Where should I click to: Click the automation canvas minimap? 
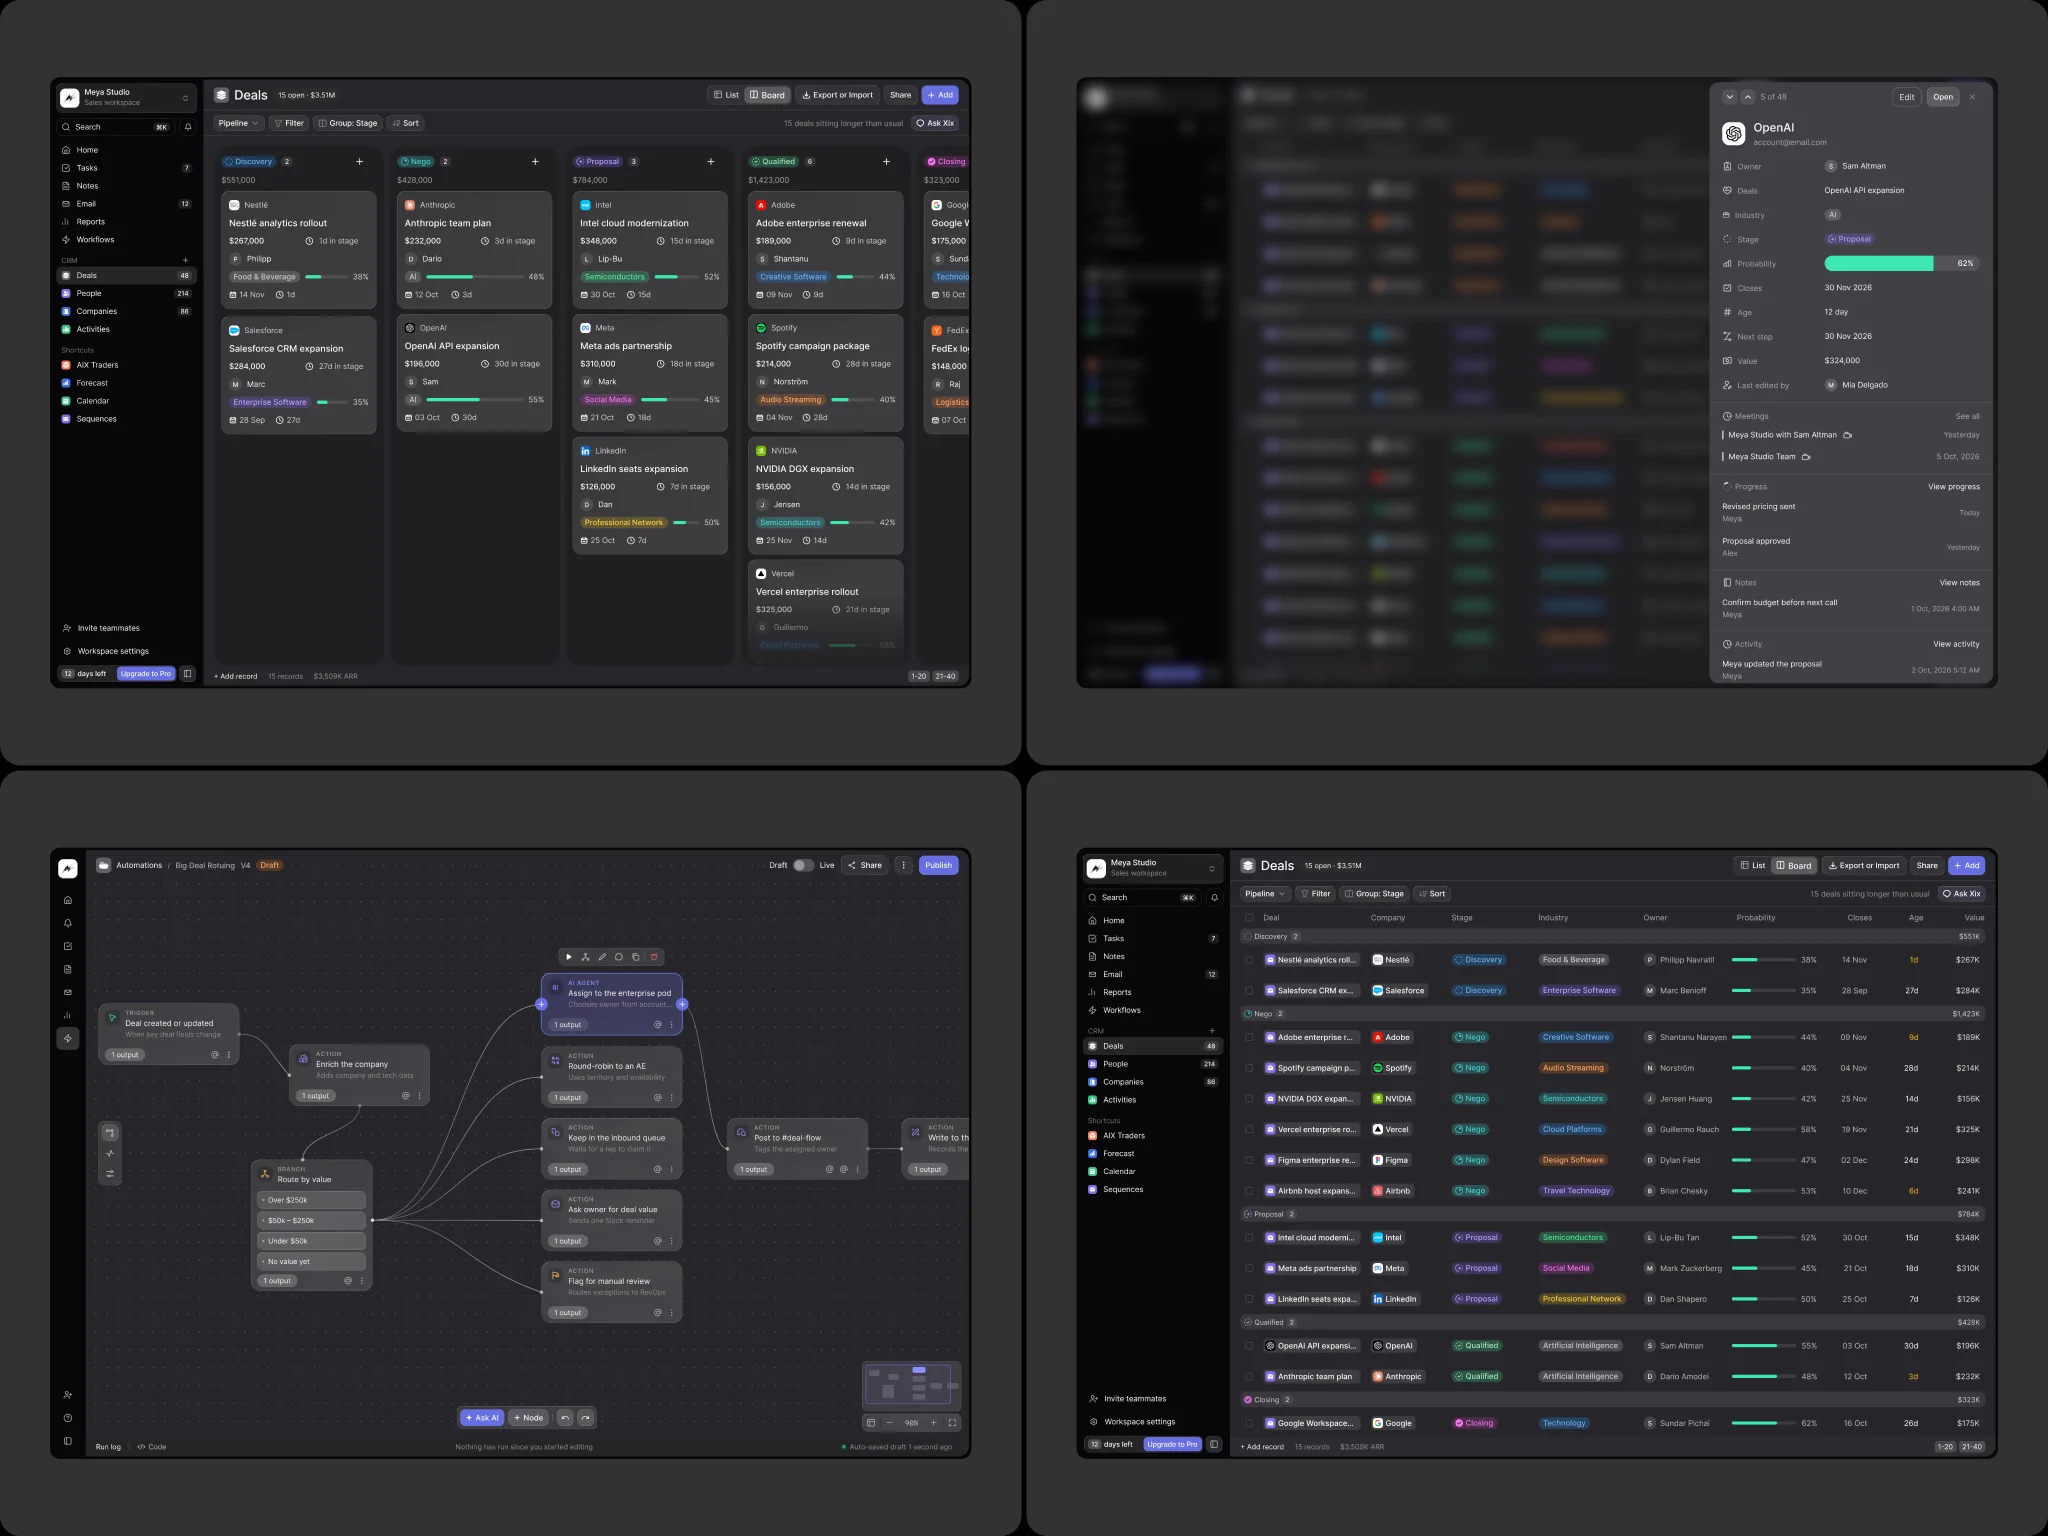click(x=911, y=1385)
